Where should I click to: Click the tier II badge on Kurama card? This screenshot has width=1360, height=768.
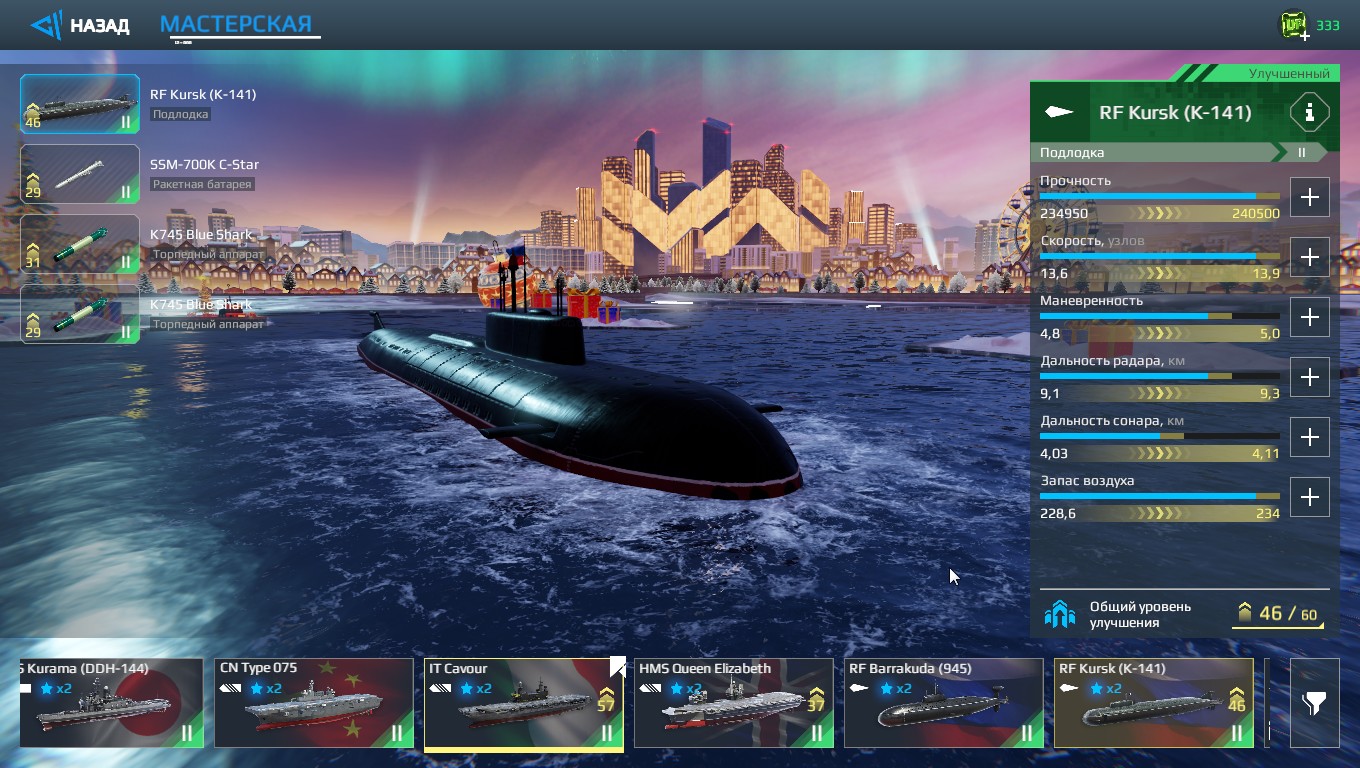tap(186, 733)
